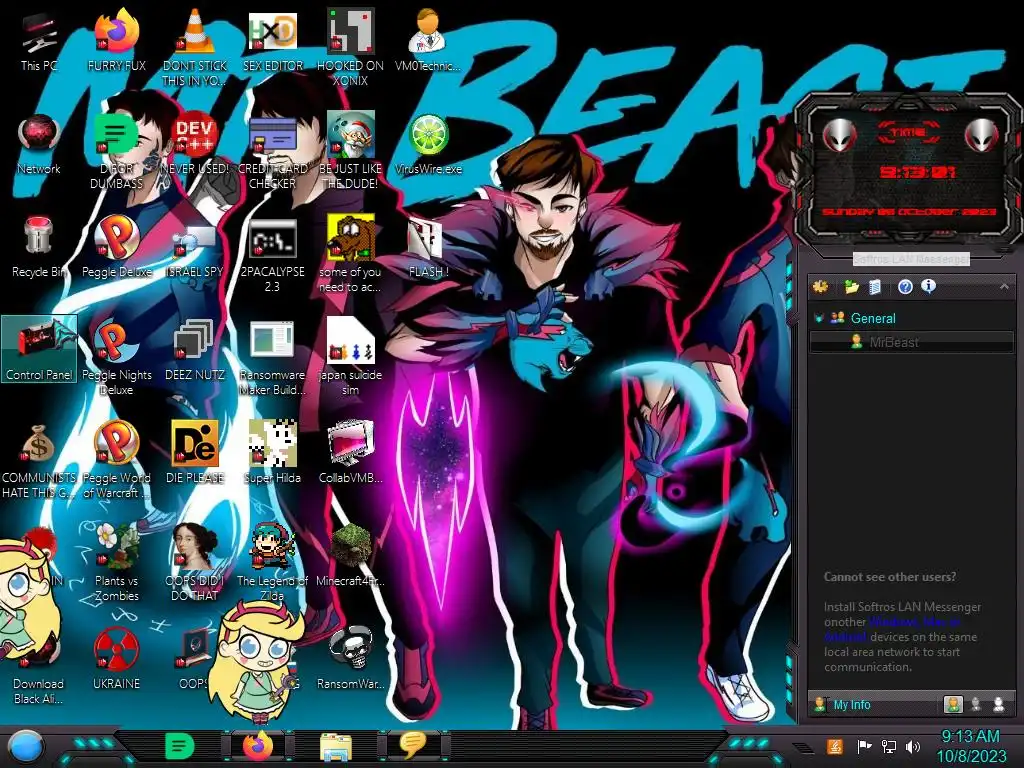Open the taskbar clock showing 9:13 AM
Screen dimensions: 1024x768
click(971, 746)
